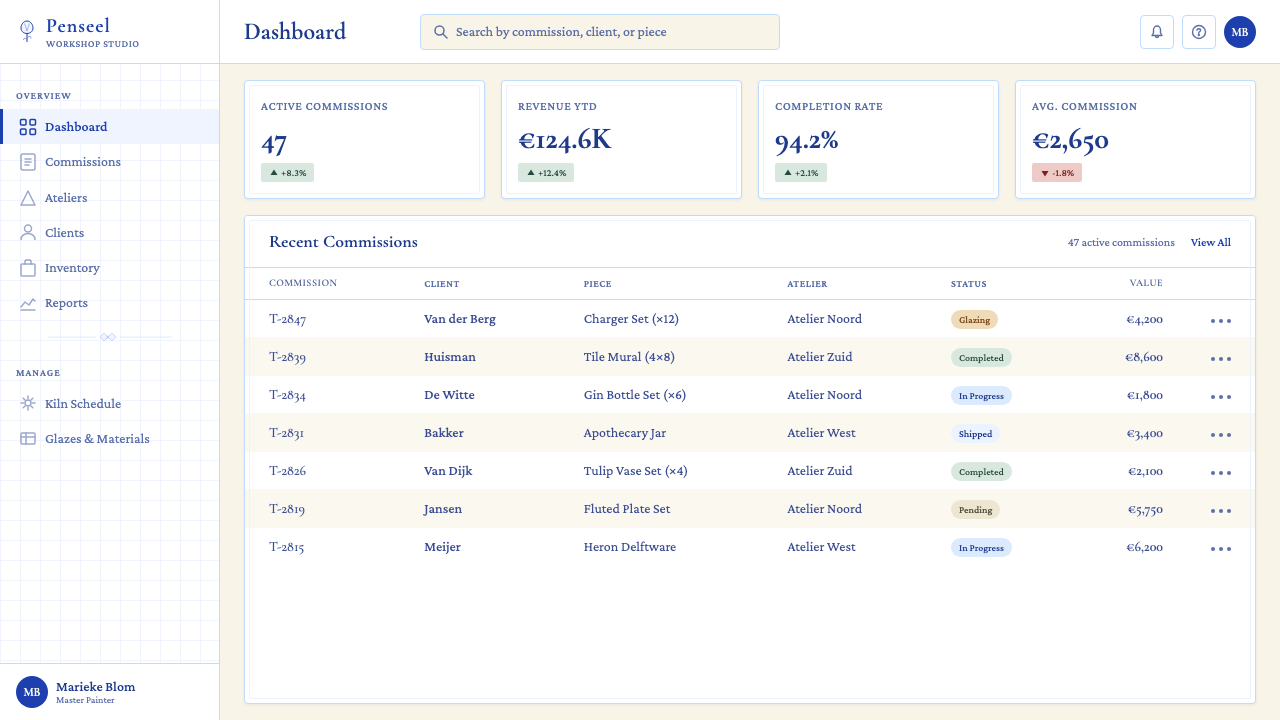Click the Glazing status badge
Viewport: 1280px width, 720px height.
click(x=974, y=320)
